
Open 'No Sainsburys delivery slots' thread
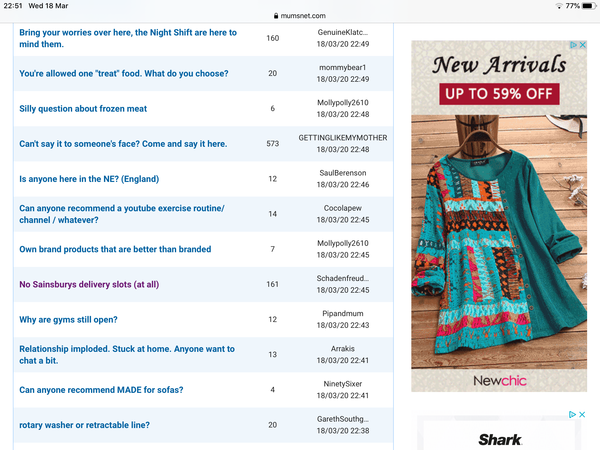(89, 284)
